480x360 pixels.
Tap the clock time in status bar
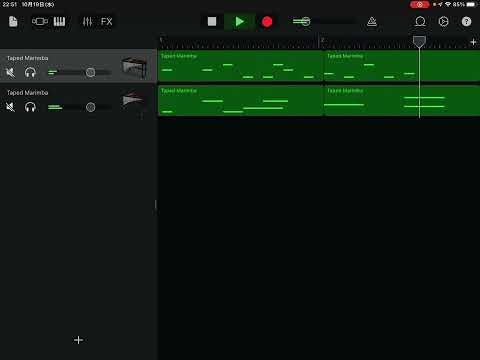[10, 5]
